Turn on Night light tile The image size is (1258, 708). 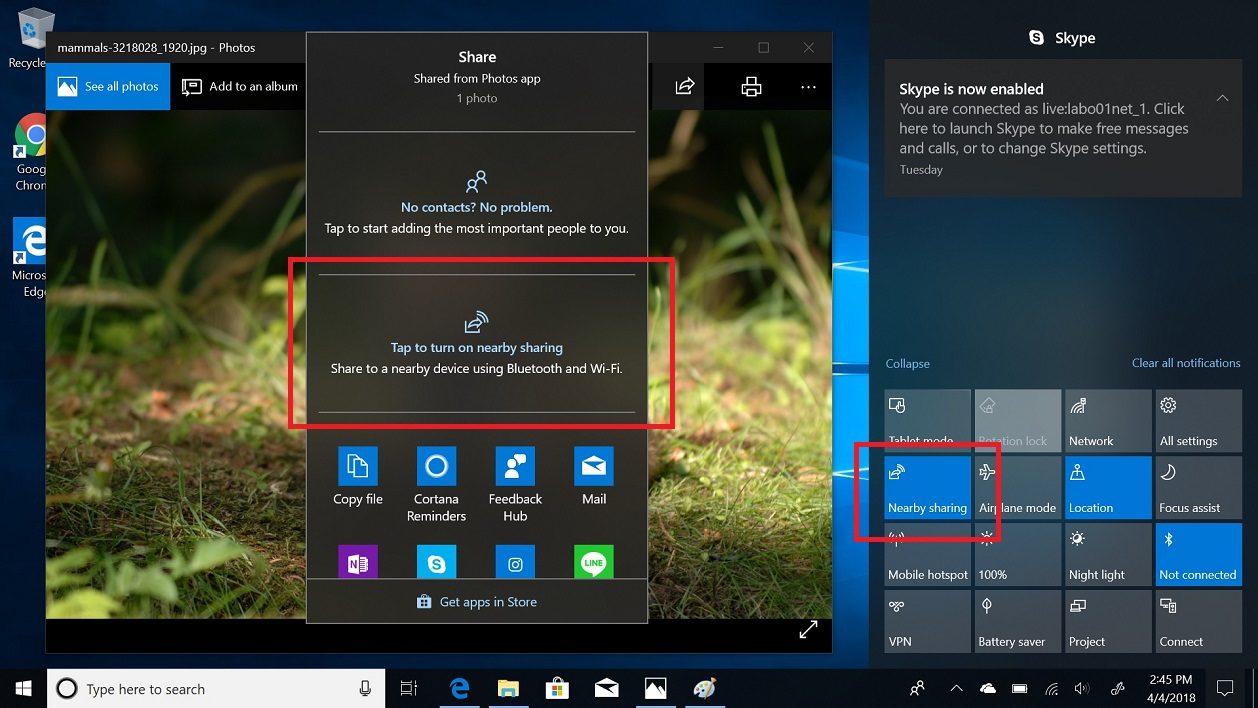[1108, 555]
